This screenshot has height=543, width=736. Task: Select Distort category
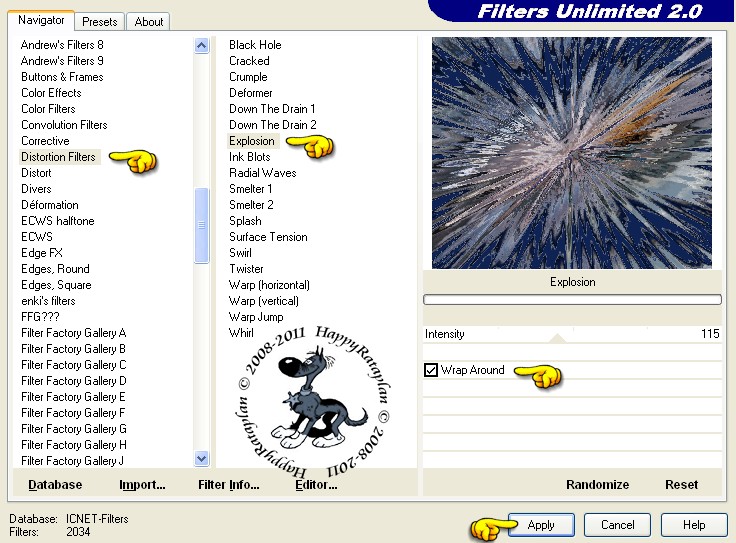(36, 173)
